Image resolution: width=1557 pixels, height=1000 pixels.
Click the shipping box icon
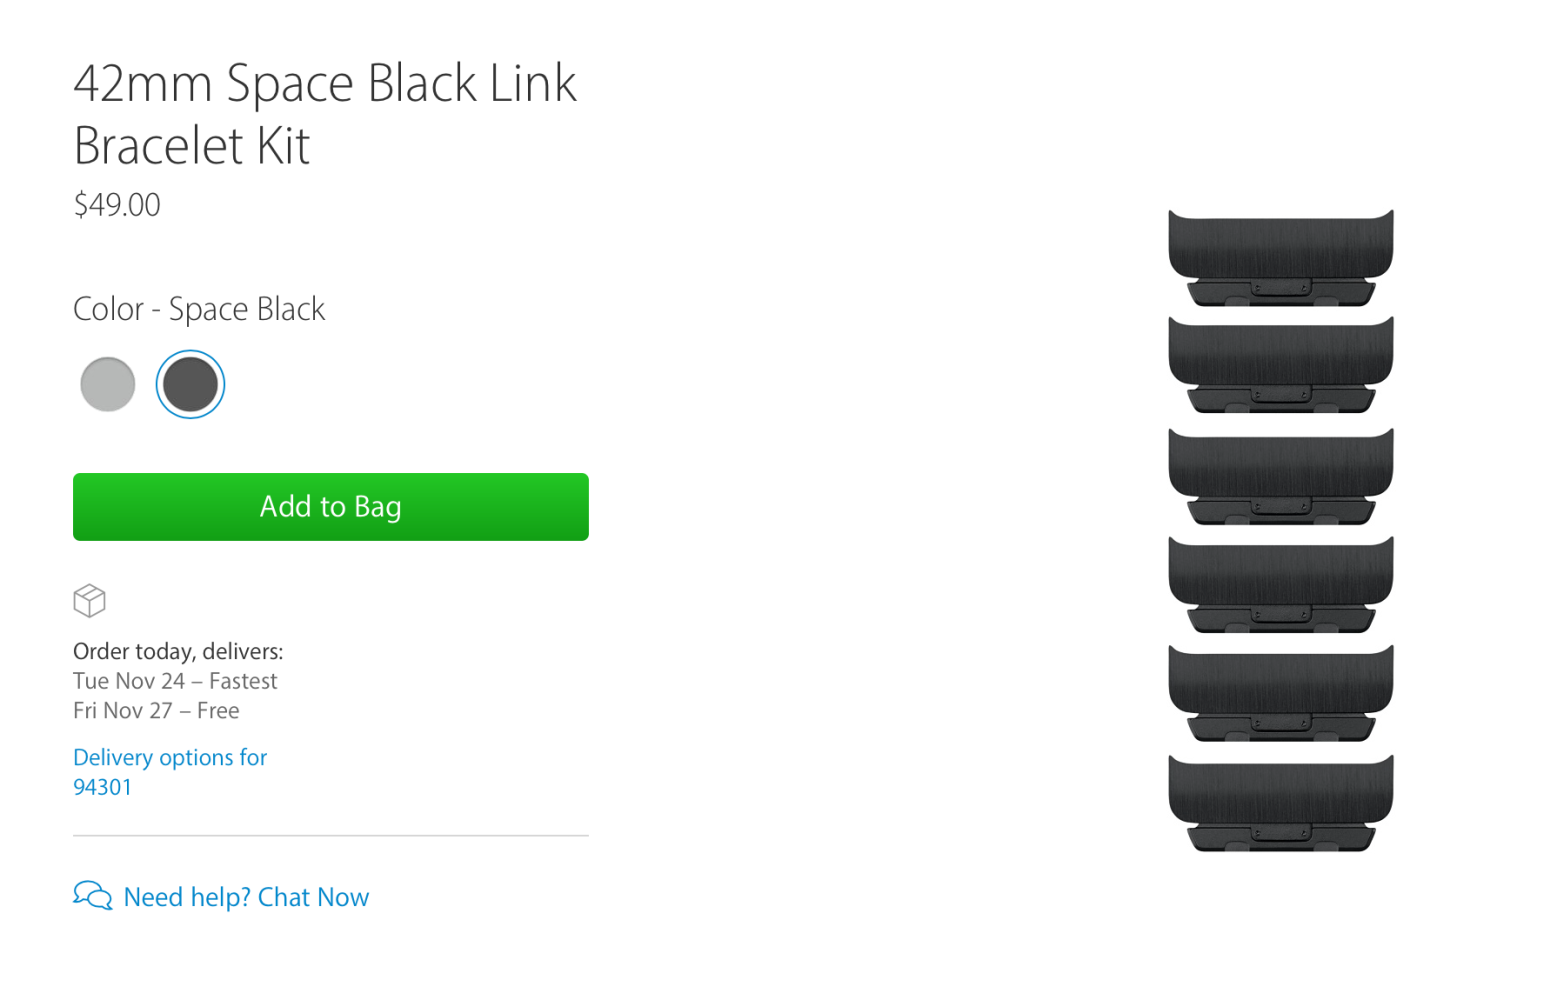pos(90,601)
